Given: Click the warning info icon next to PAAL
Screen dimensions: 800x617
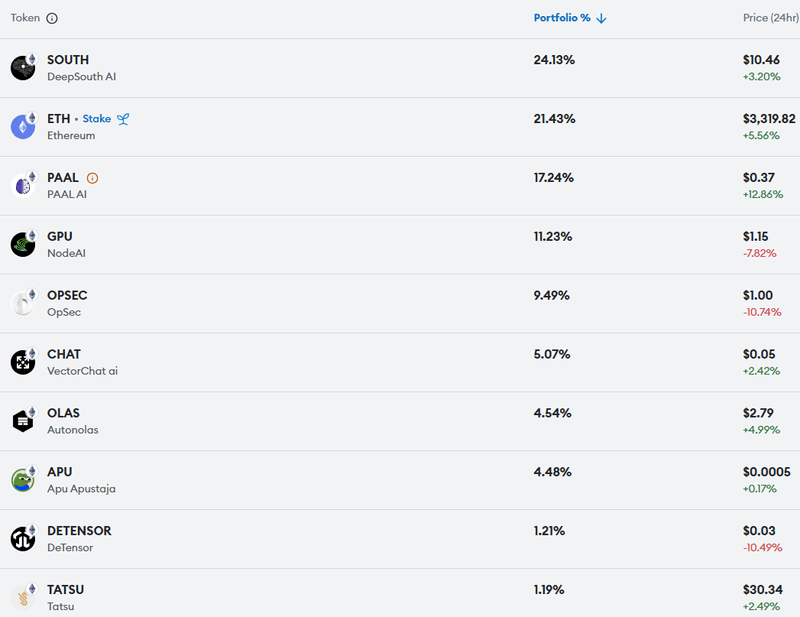Looking at the screenshot, I should pos(93,178).
